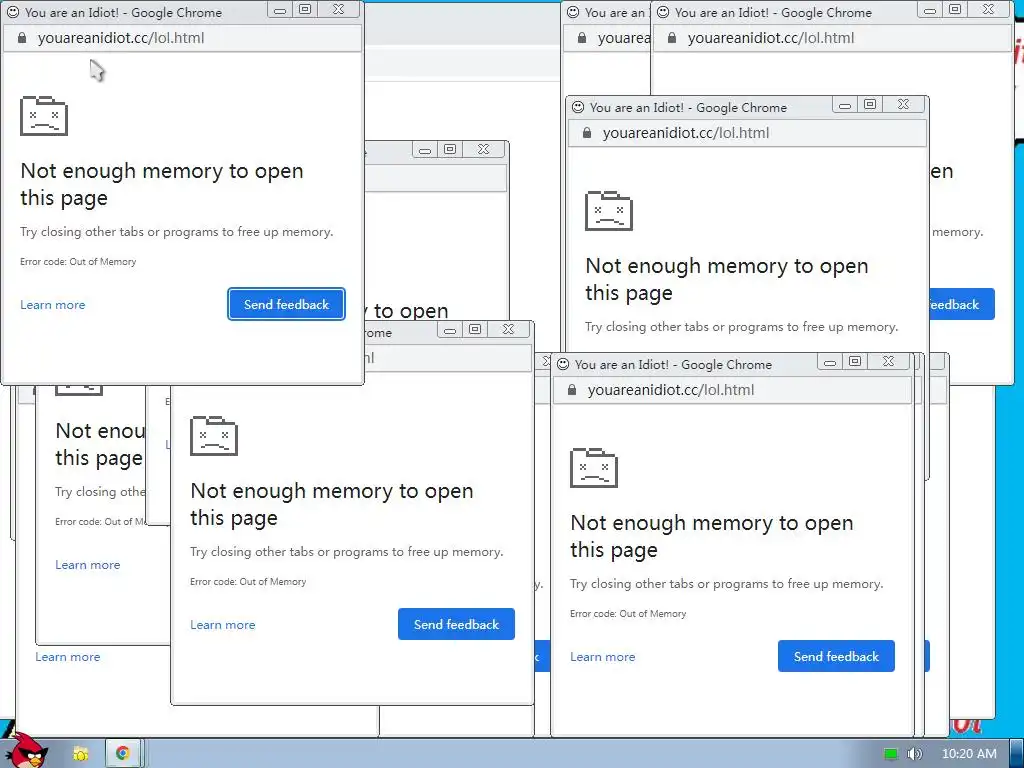Open Learn more in bottom-center Chrome window
This screenshot has height=768, width=1024.
click(222, 625)
